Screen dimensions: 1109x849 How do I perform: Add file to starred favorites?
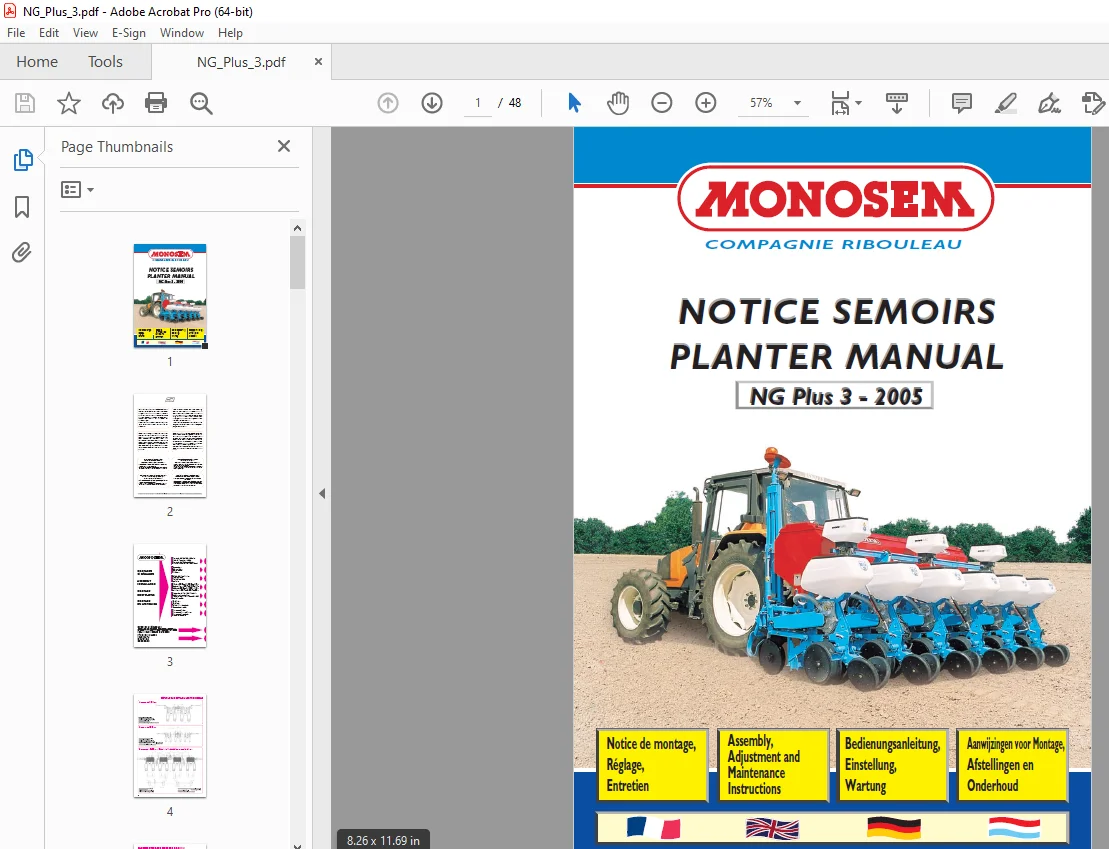[x=69, y=103]
